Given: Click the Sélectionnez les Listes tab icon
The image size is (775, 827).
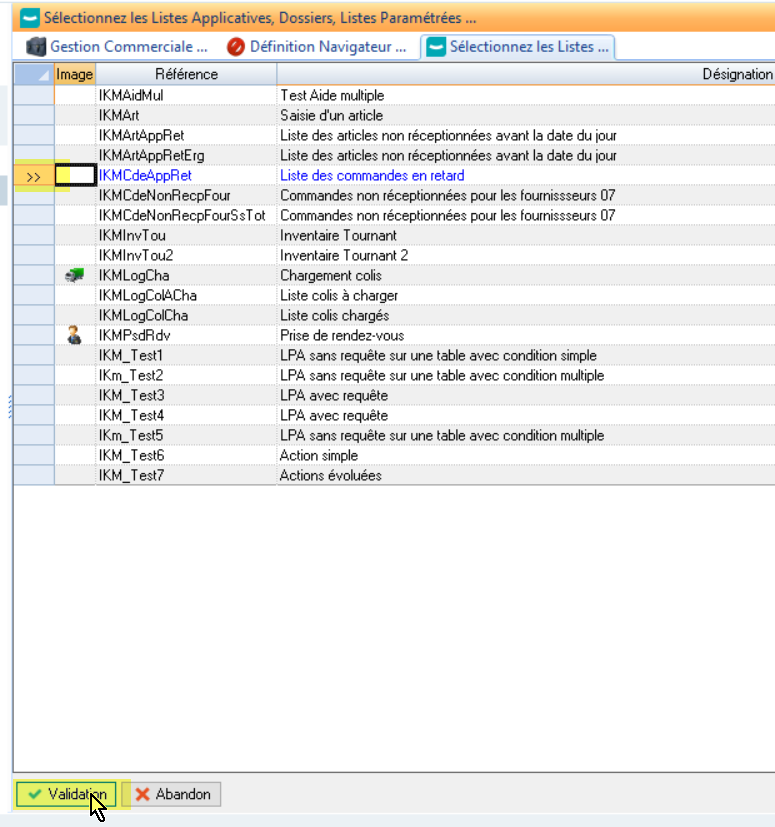Looking at the screenshot, I should point(436,47).
